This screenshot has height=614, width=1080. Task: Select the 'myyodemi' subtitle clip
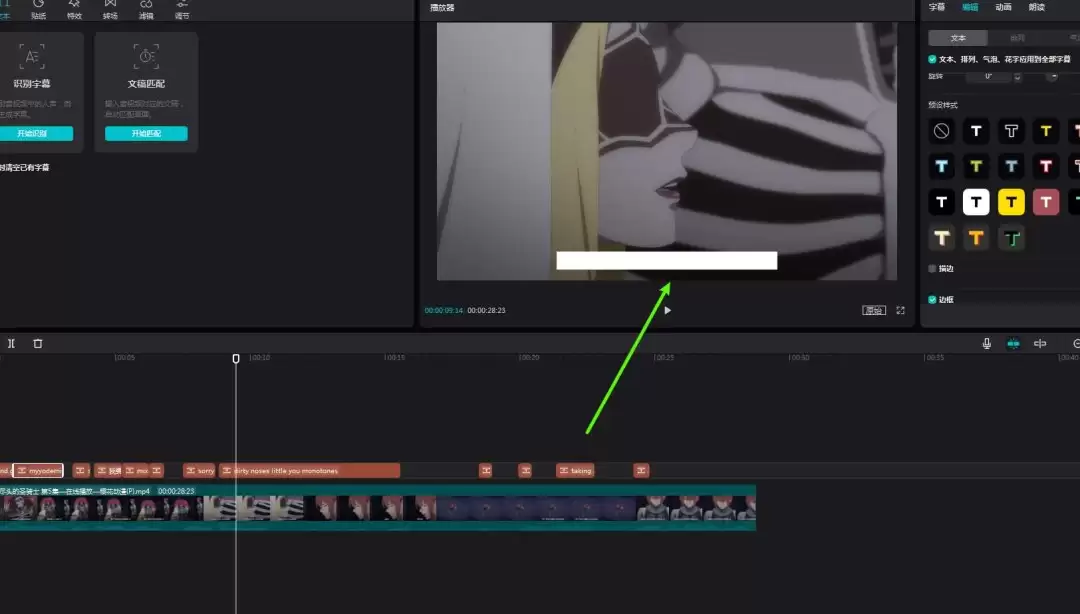click(x=38, y=471)
